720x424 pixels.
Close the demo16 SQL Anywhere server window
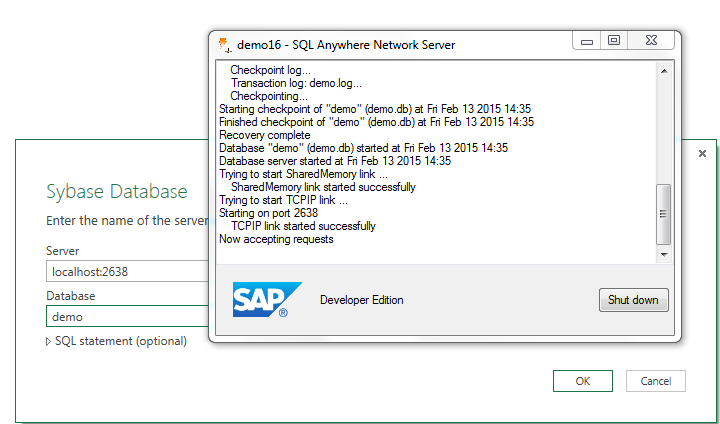(651, 41)
